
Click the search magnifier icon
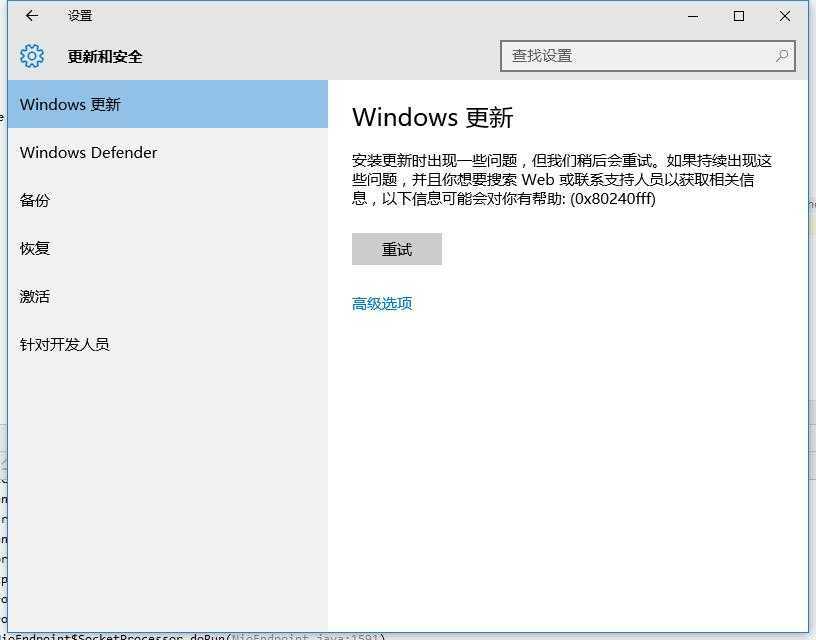click(782, 56)
